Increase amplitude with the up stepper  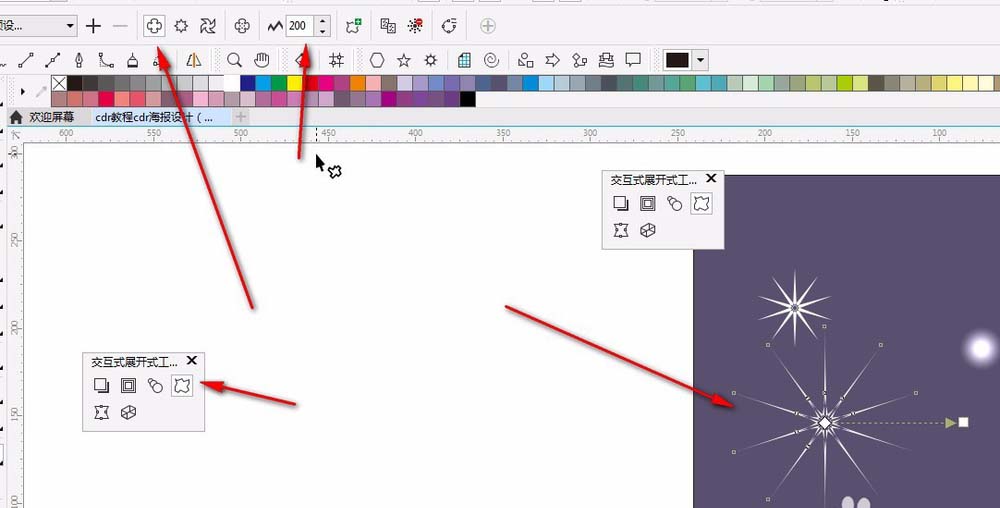pos(323,22)
